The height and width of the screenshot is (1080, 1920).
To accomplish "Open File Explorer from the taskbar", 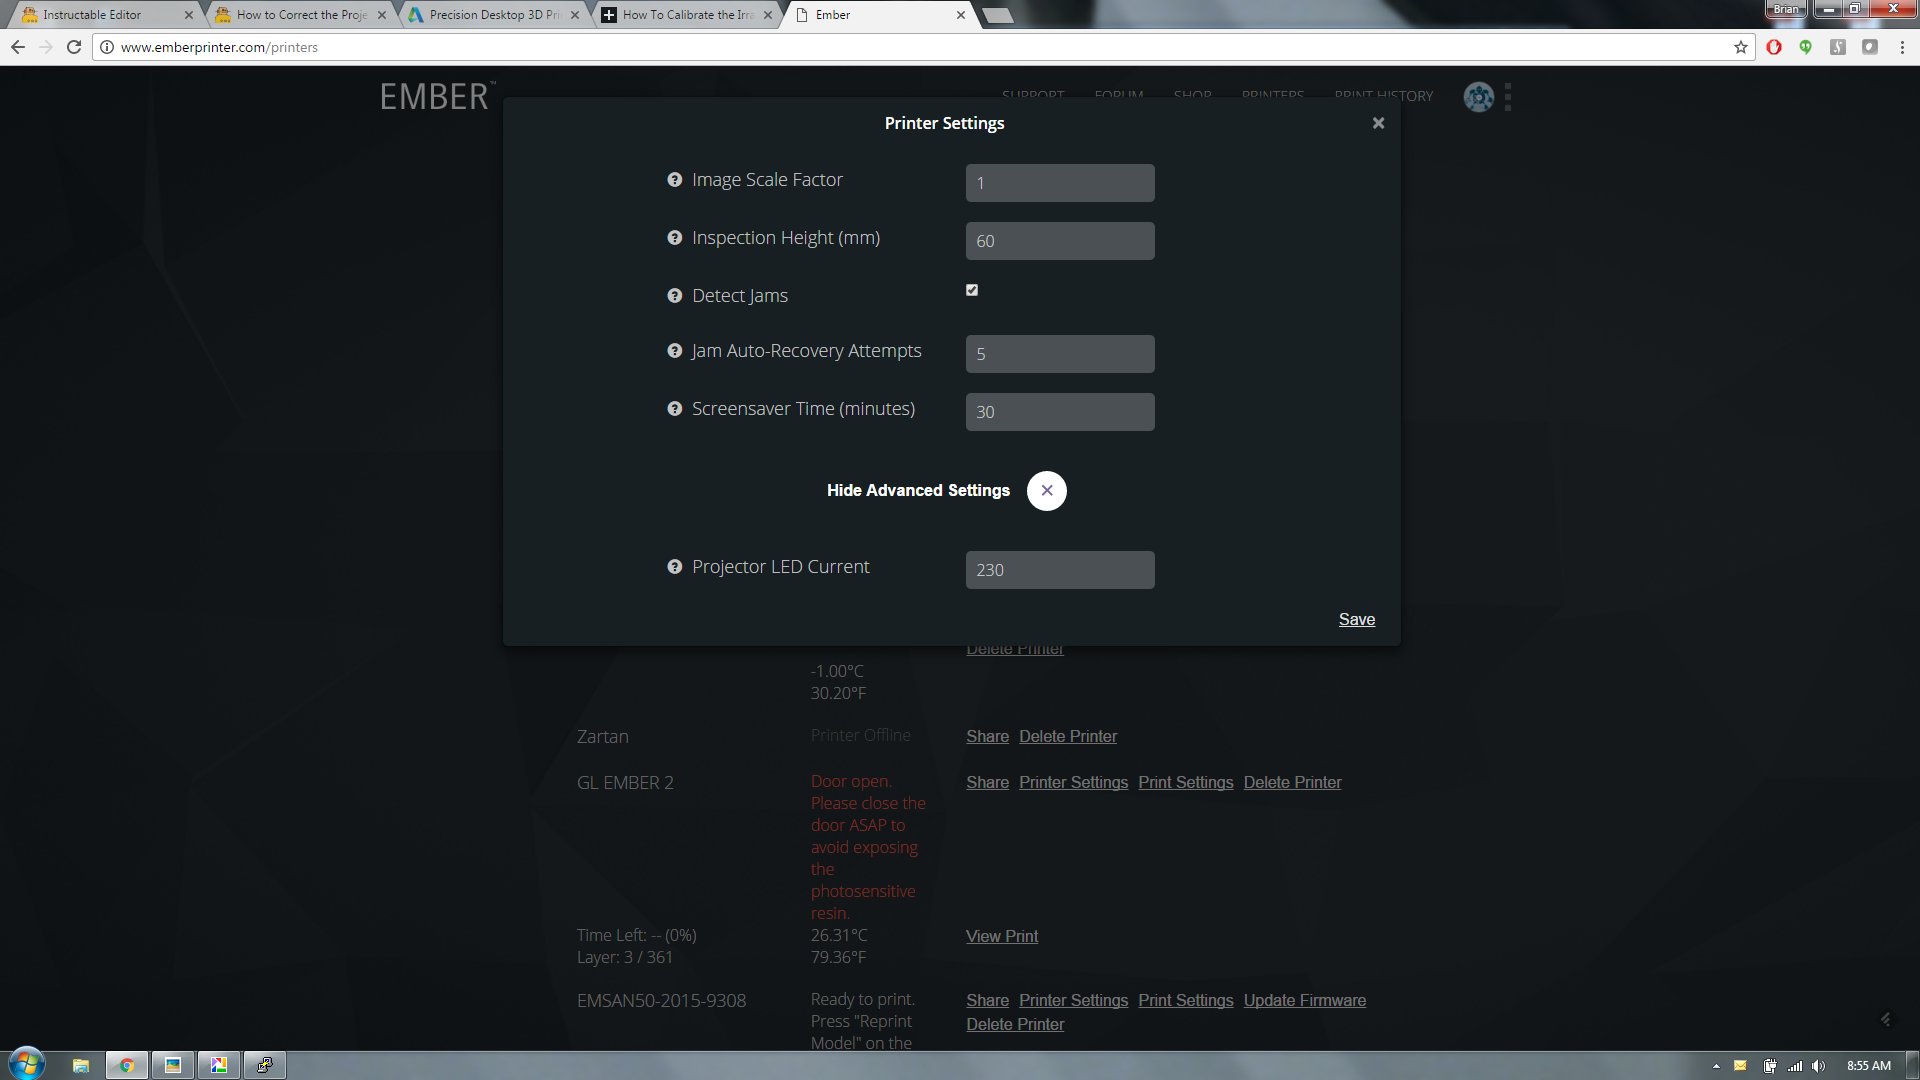I will [81, 1065].
